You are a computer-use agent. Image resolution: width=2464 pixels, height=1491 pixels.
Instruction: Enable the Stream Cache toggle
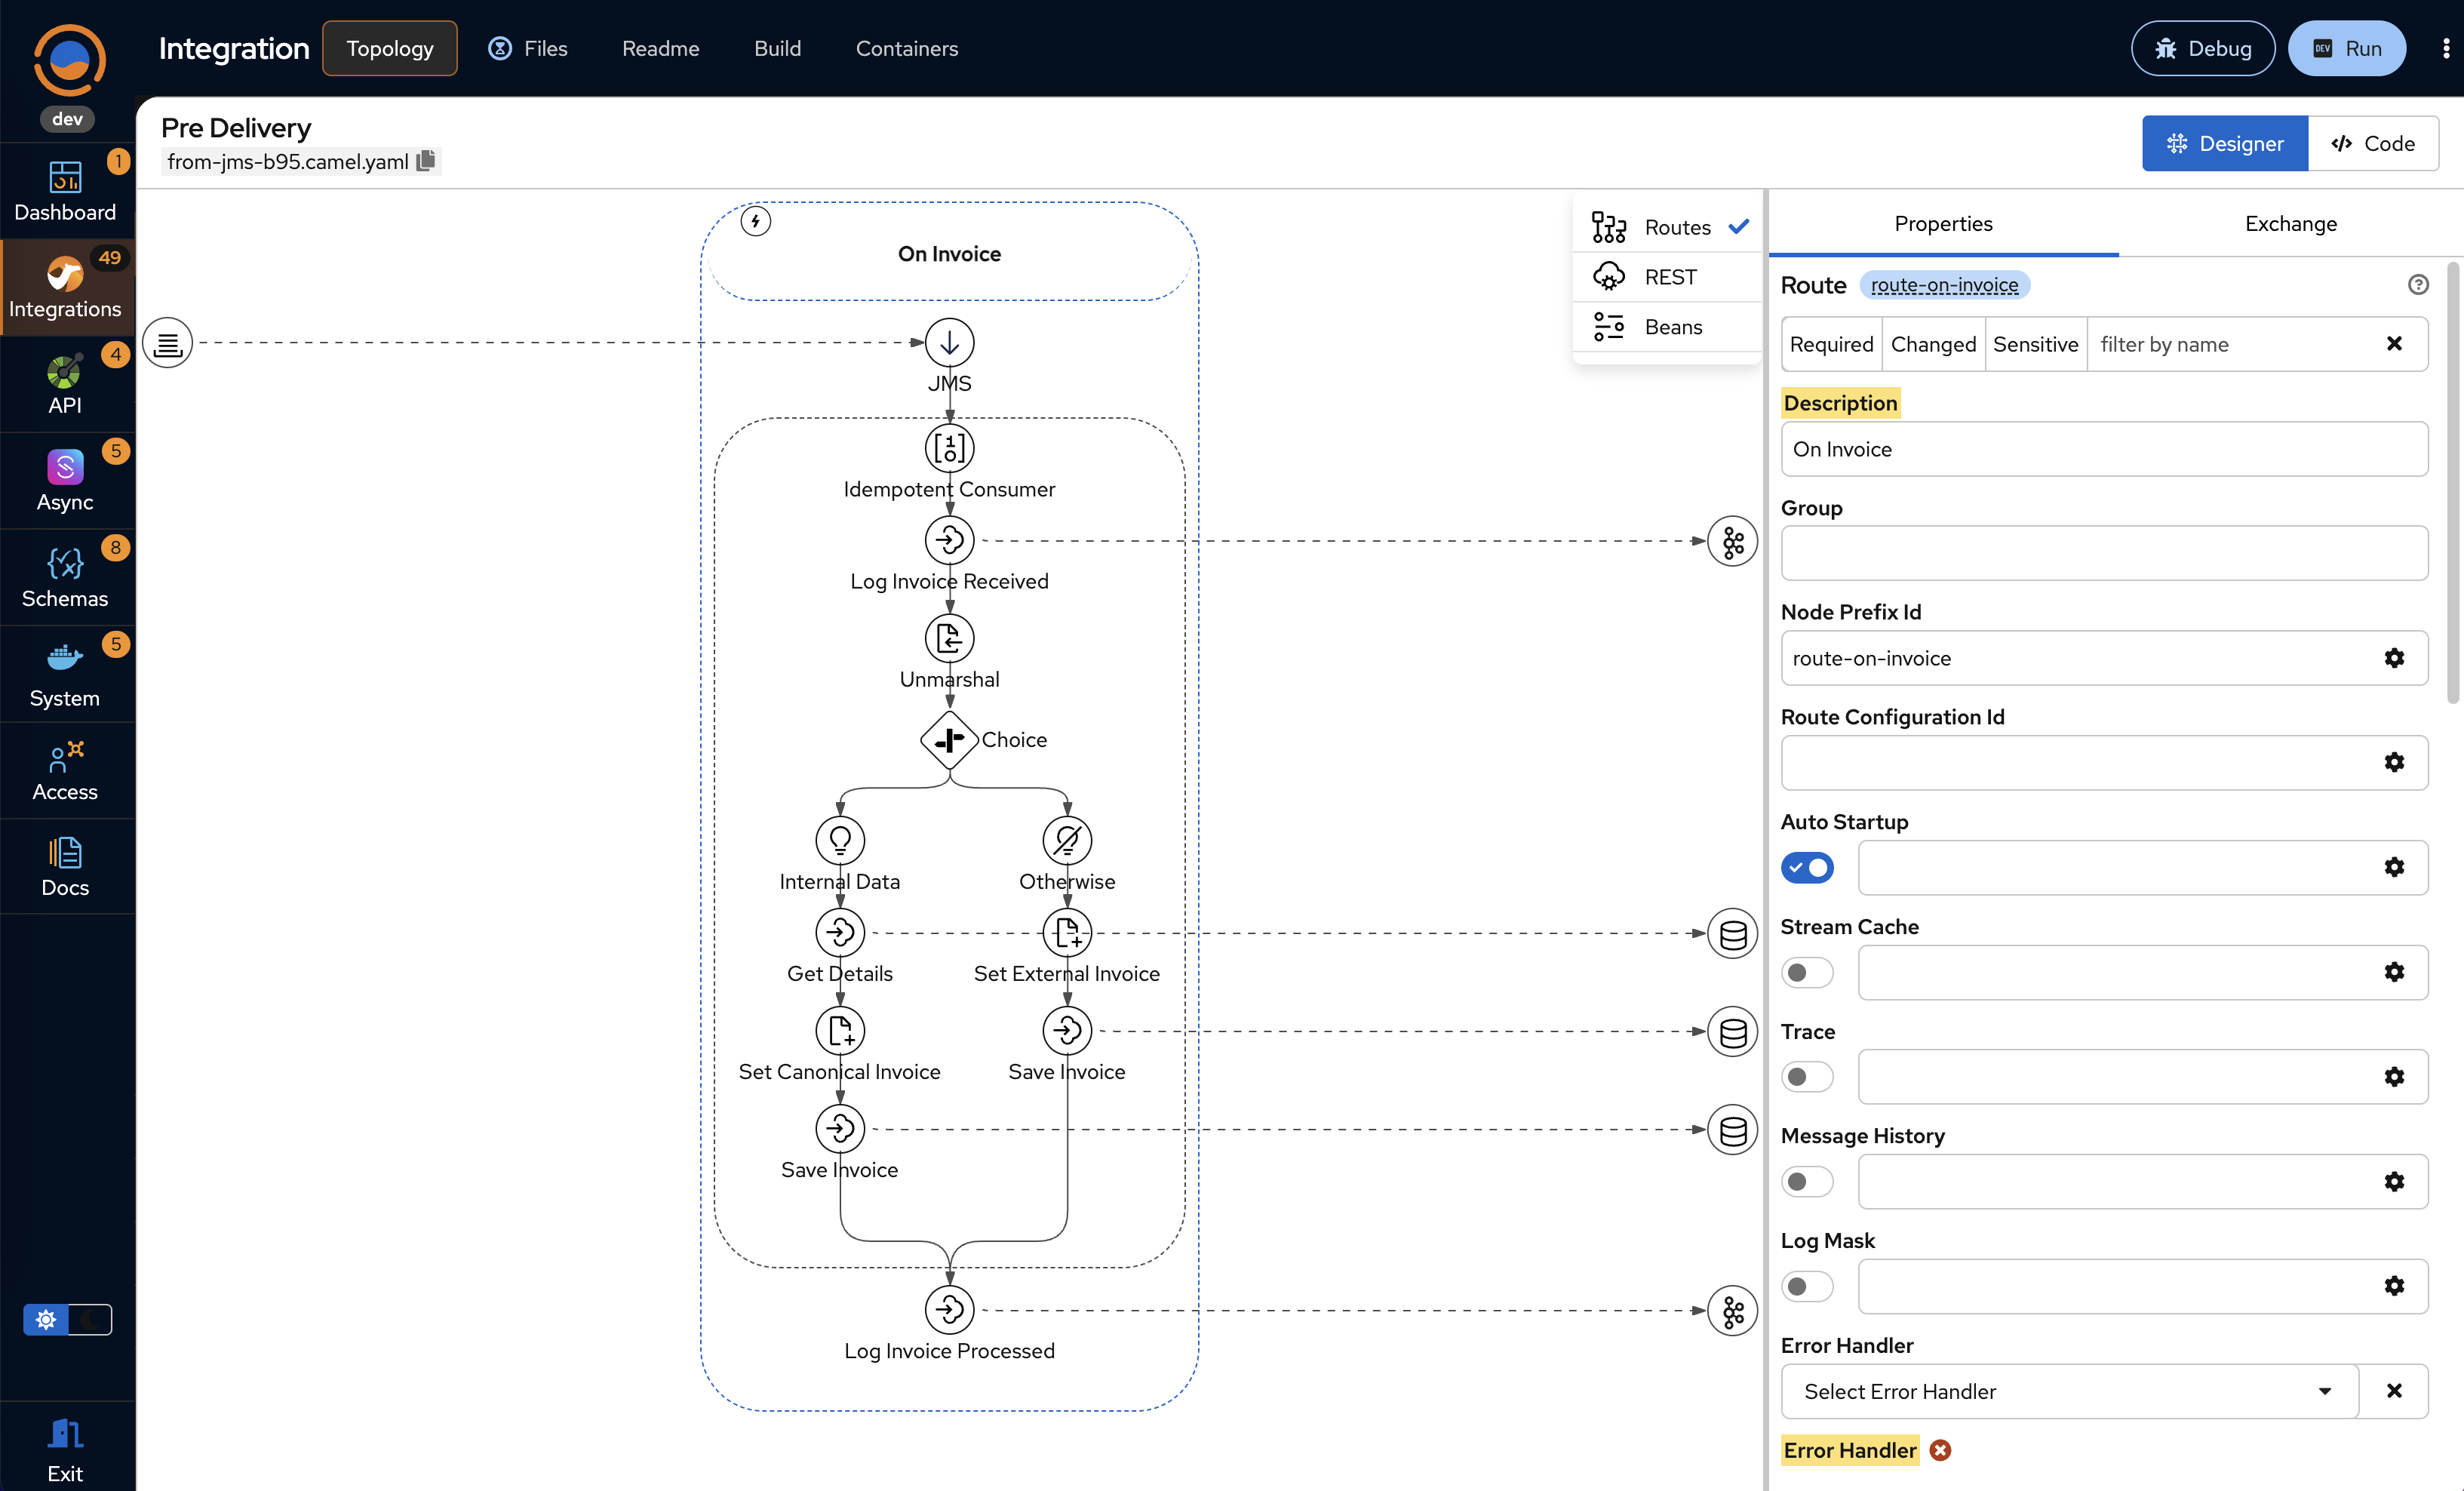click(x=1807, y=972)
